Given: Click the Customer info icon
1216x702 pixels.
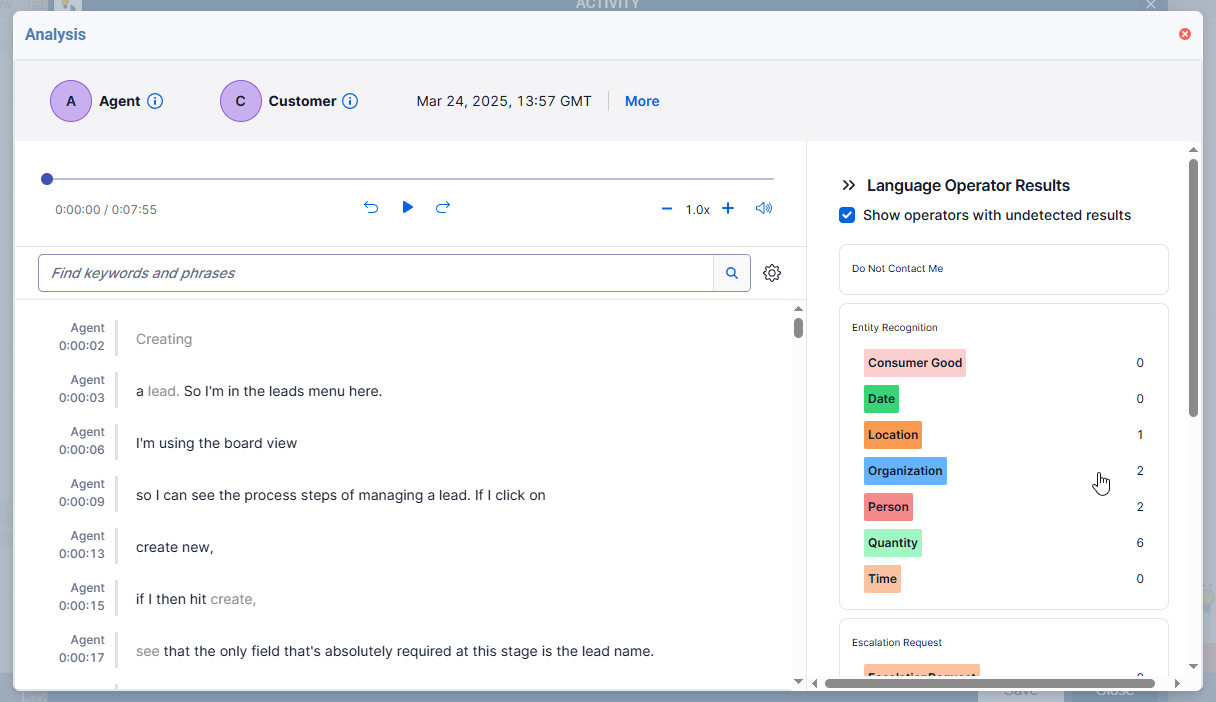Looking at the screenshot, I should [350, 101].
